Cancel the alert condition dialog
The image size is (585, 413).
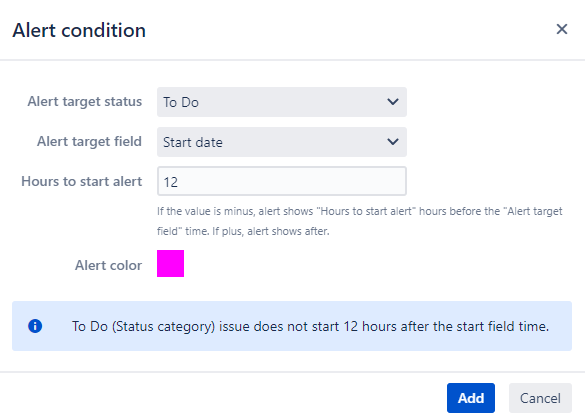(540, 398)
